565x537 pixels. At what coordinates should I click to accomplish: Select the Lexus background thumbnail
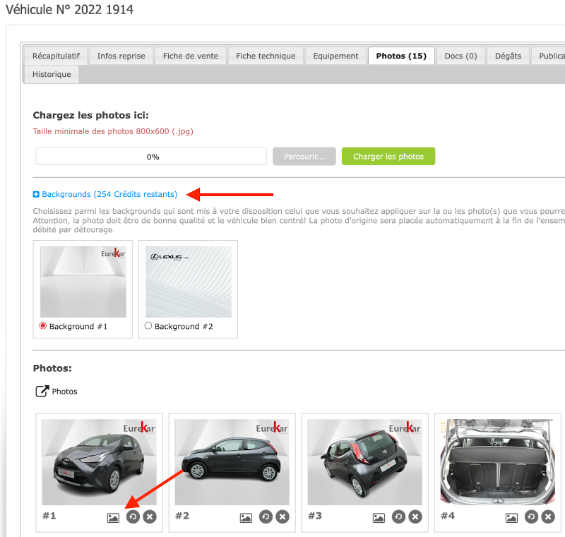[x=188, y=282]
